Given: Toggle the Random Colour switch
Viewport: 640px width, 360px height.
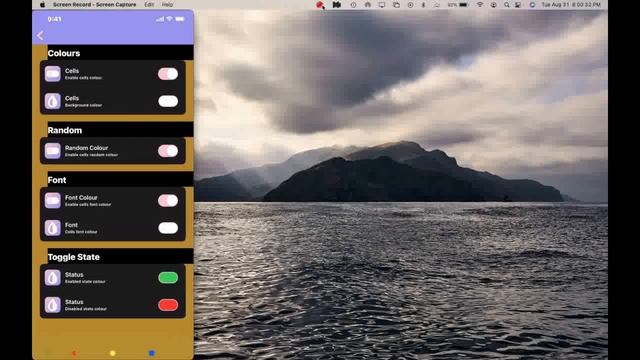Looking at the screenshot, I should coord(168,151).
